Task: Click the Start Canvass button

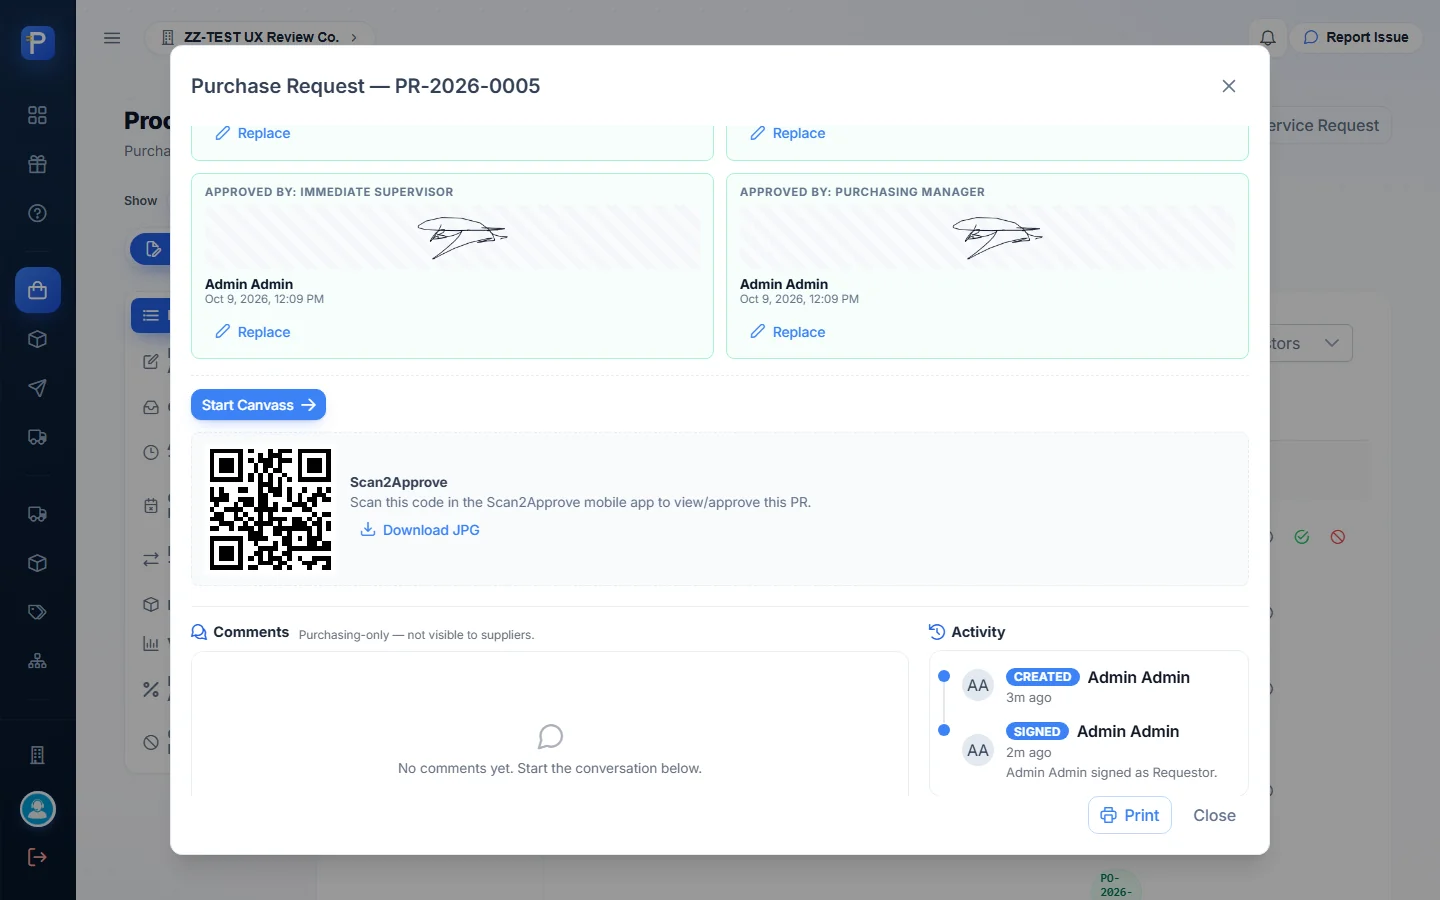Action: coord(258,405)
